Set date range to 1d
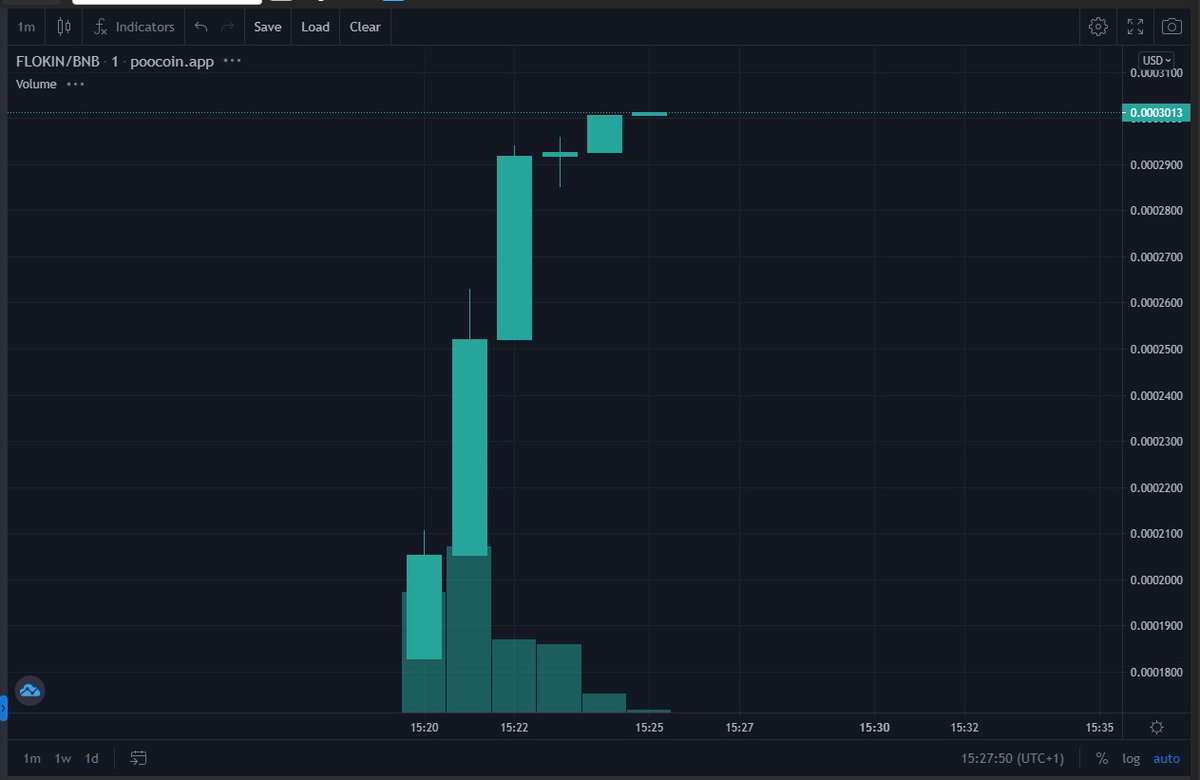 (91, 758)
